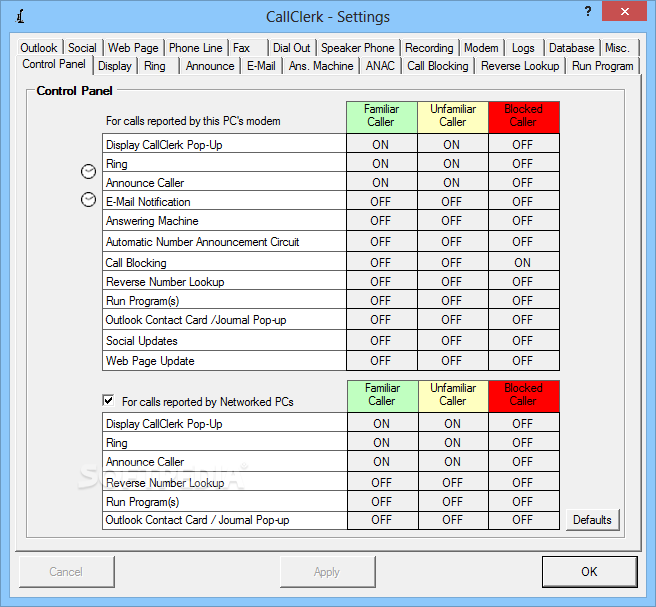This screenshot has height=607, width=656.
Task: Select the Modem tab
Action: click(x=481, y=48)
